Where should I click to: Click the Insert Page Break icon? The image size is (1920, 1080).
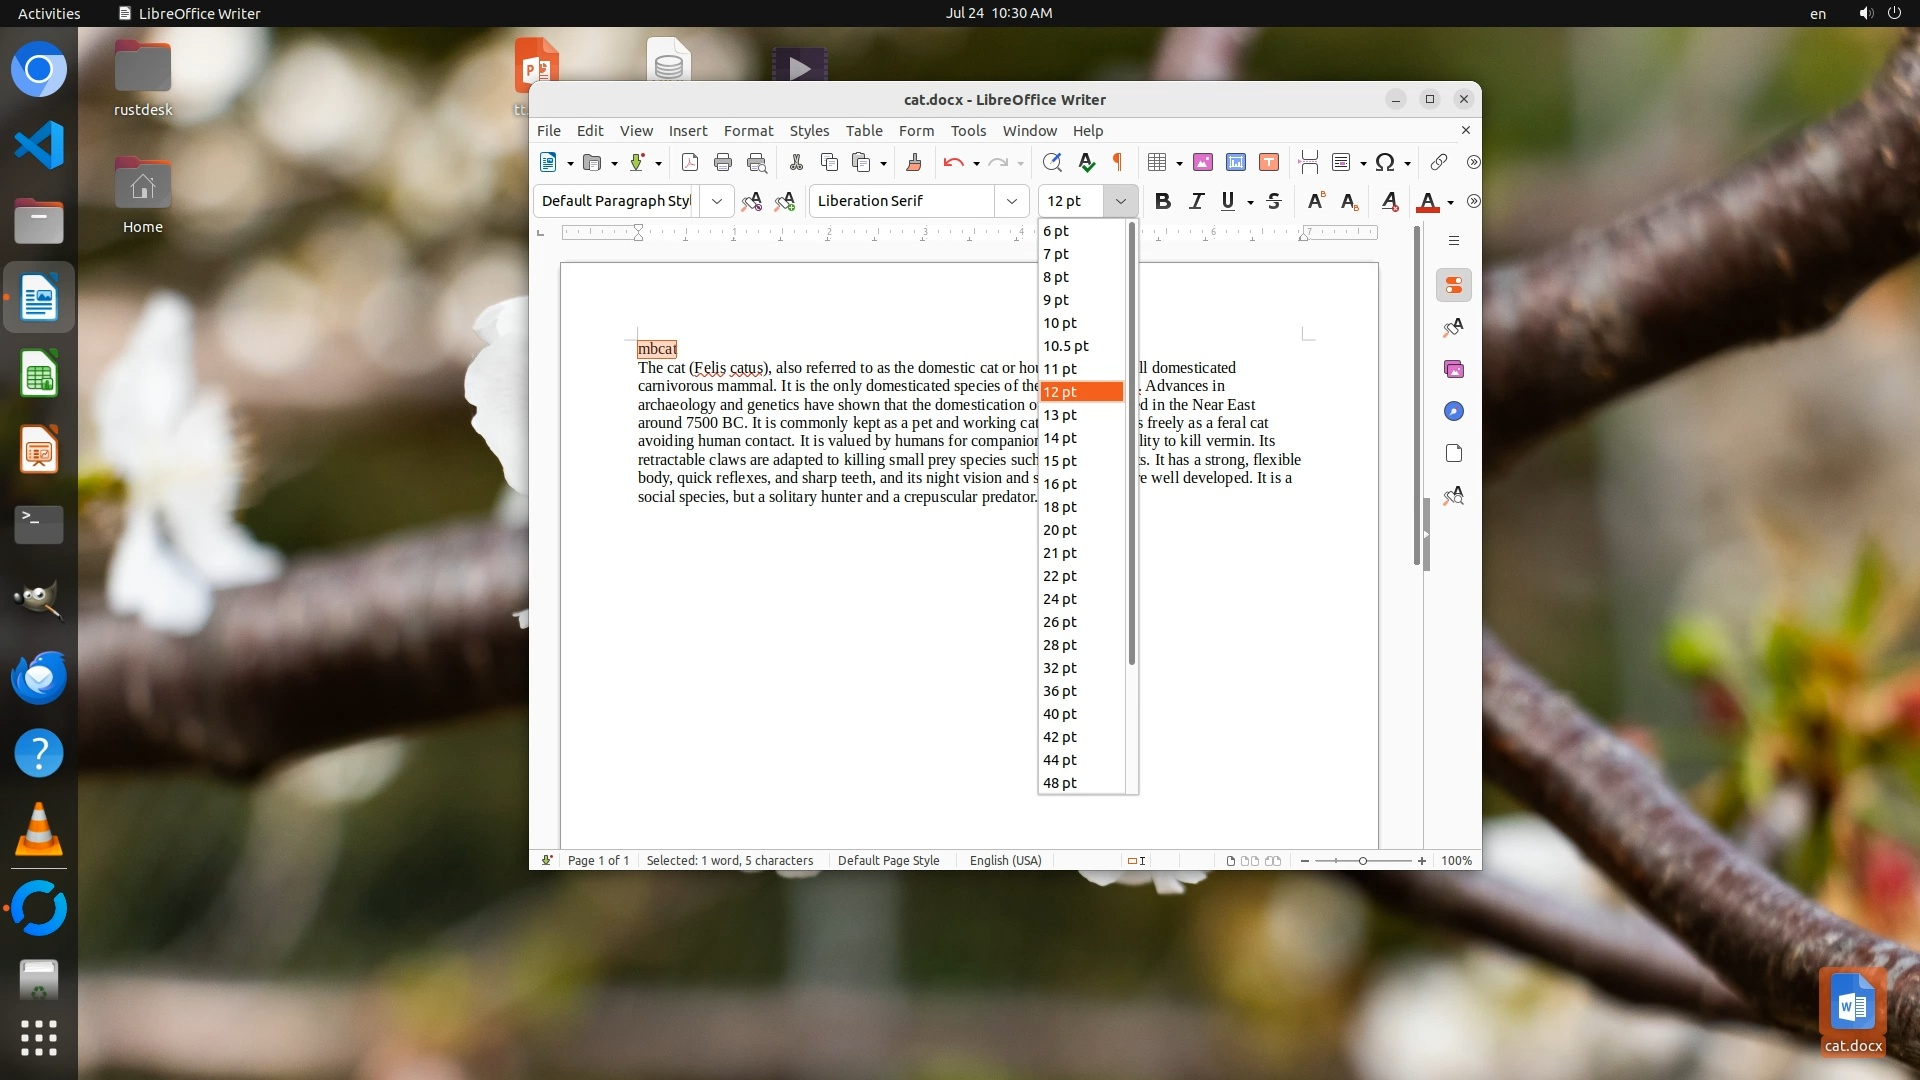coord(1308,162)
